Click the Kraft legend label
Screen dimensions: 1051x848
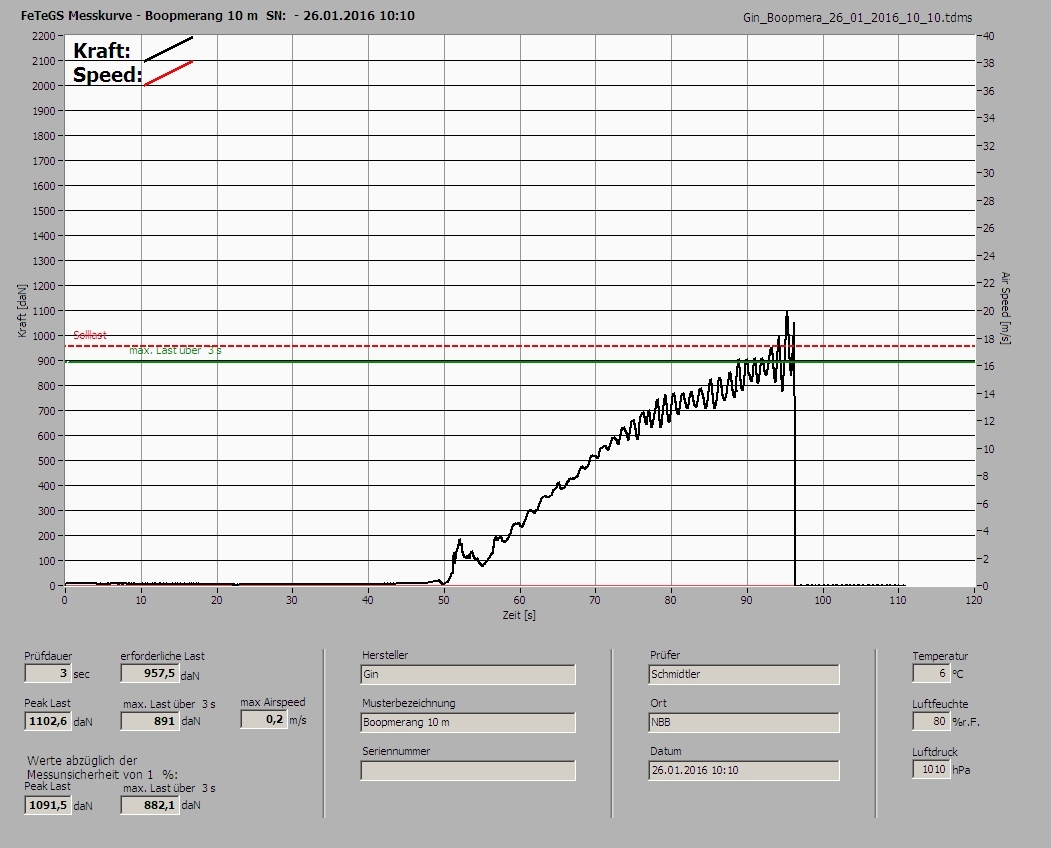(x=102, y=50)
